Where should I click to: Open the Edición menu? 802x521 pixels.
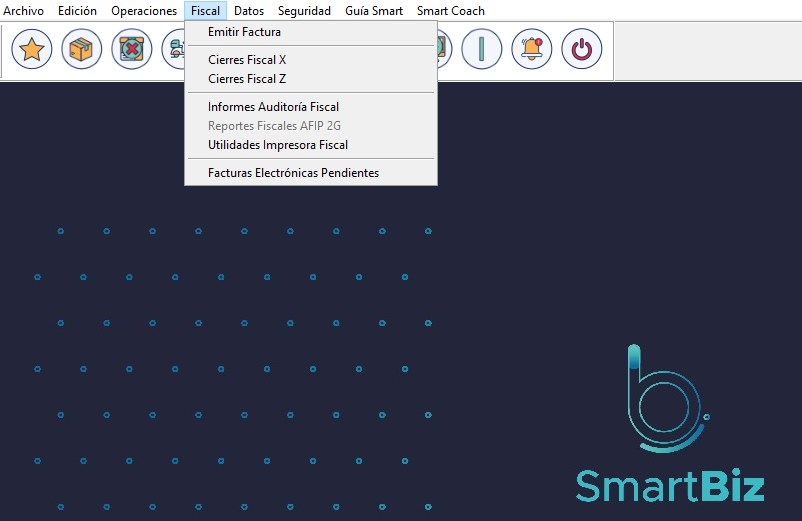point(78,11)
